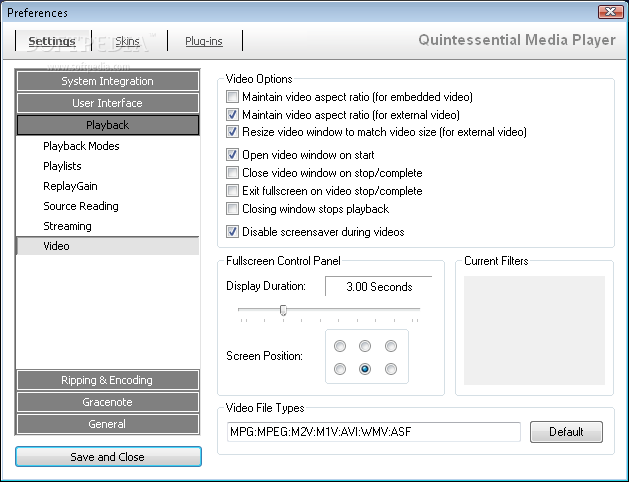
Task: Click the selected bottom-center position radio
Action: pos(365,369)
